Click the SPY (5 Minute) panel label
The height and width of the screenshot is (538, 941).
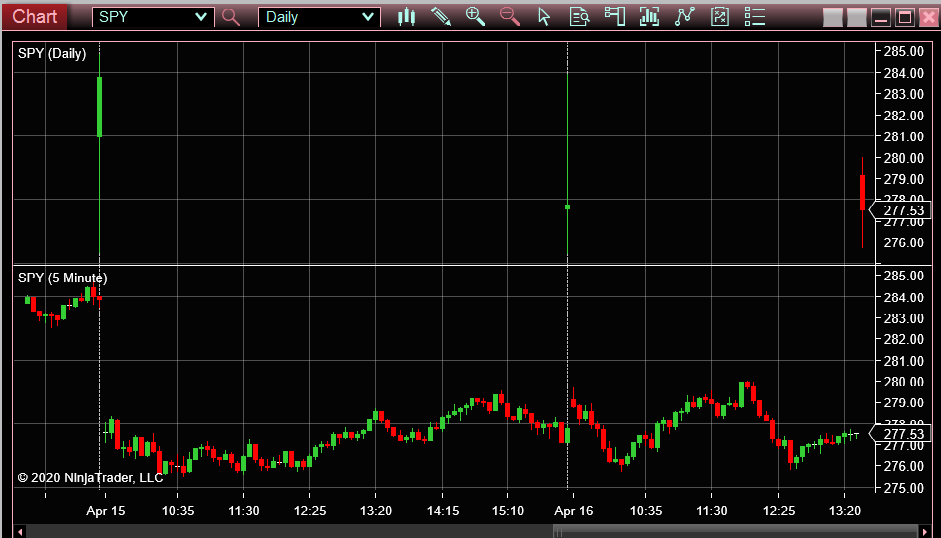point(62,278)
